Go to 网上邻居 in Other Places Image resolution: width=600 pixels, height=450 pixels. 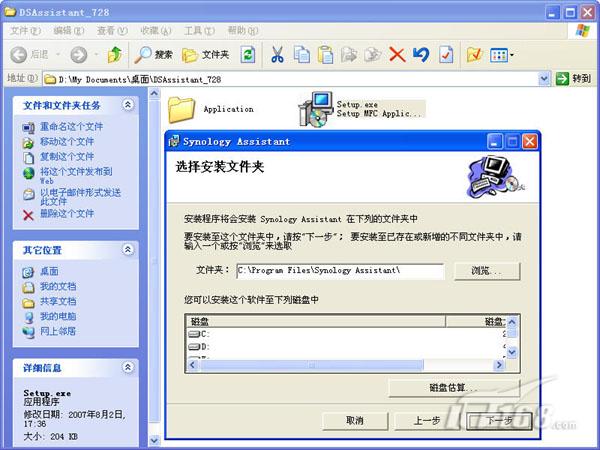pyautogui.click(x=58, y=331)
